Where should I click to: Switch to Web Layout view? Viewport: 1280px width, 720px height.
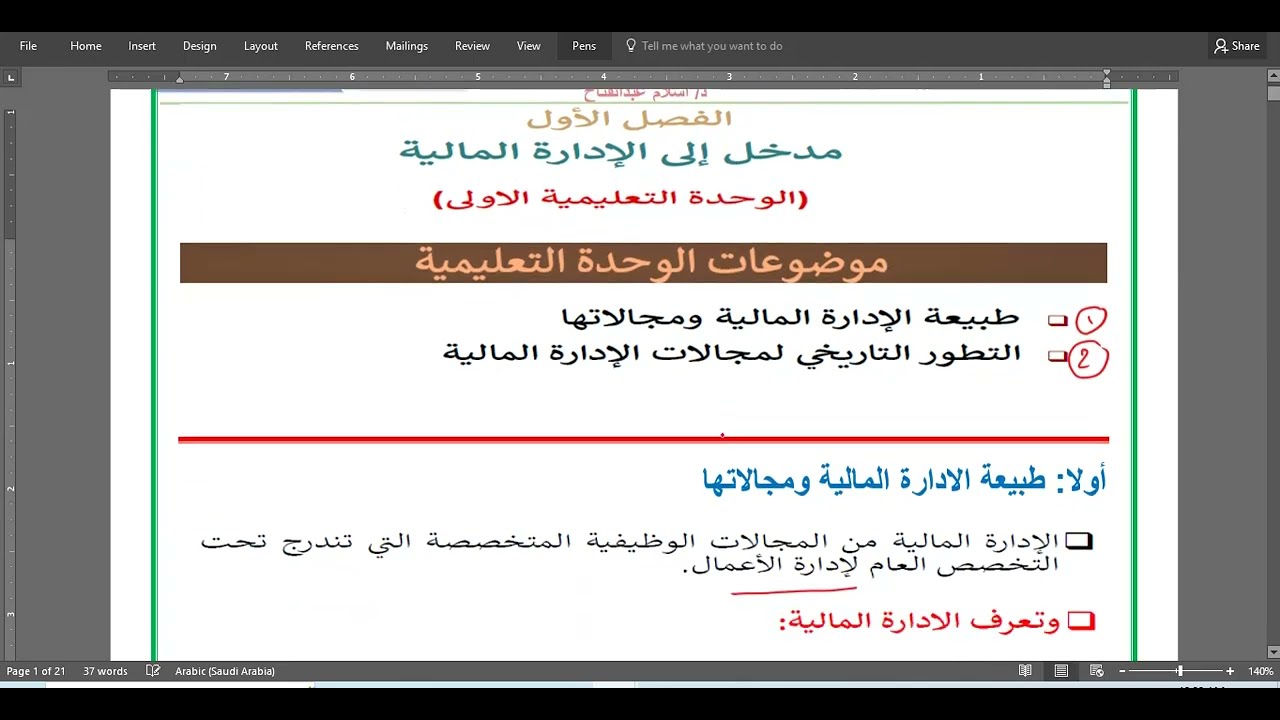point(1097,671)
